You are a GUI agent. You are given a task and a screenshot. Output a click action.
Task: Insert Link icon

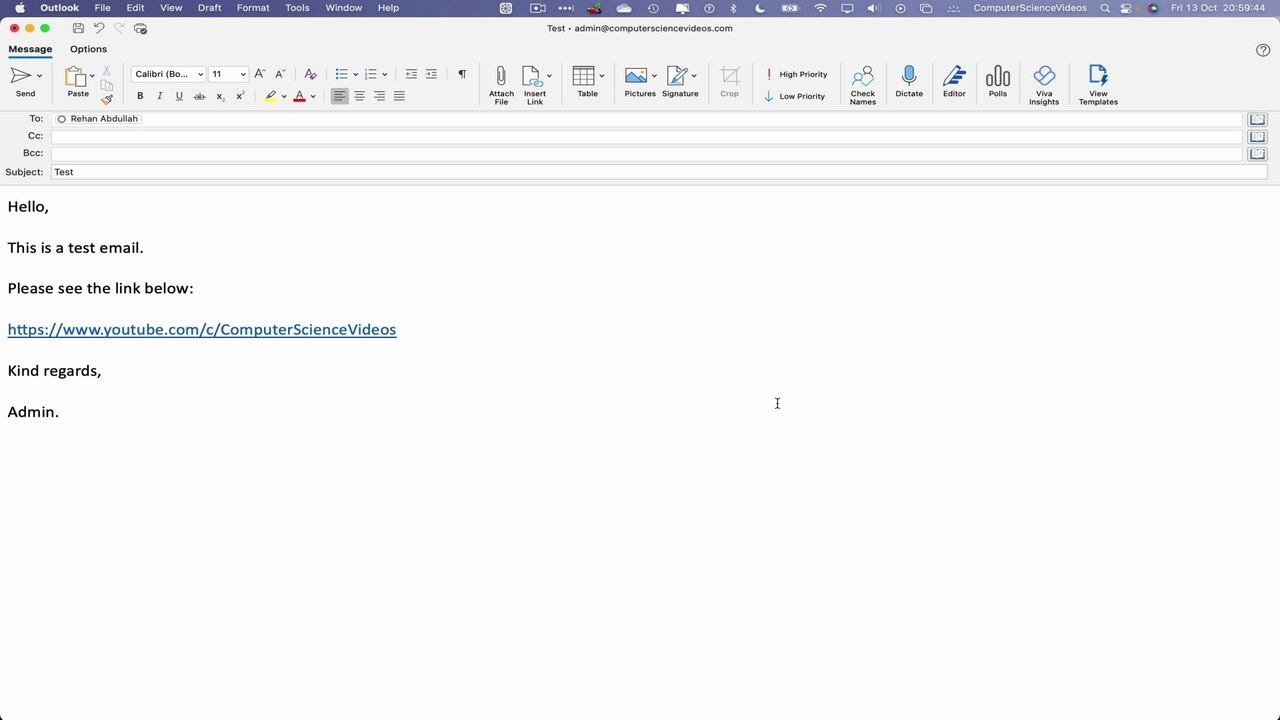click(x=532, y=76)
